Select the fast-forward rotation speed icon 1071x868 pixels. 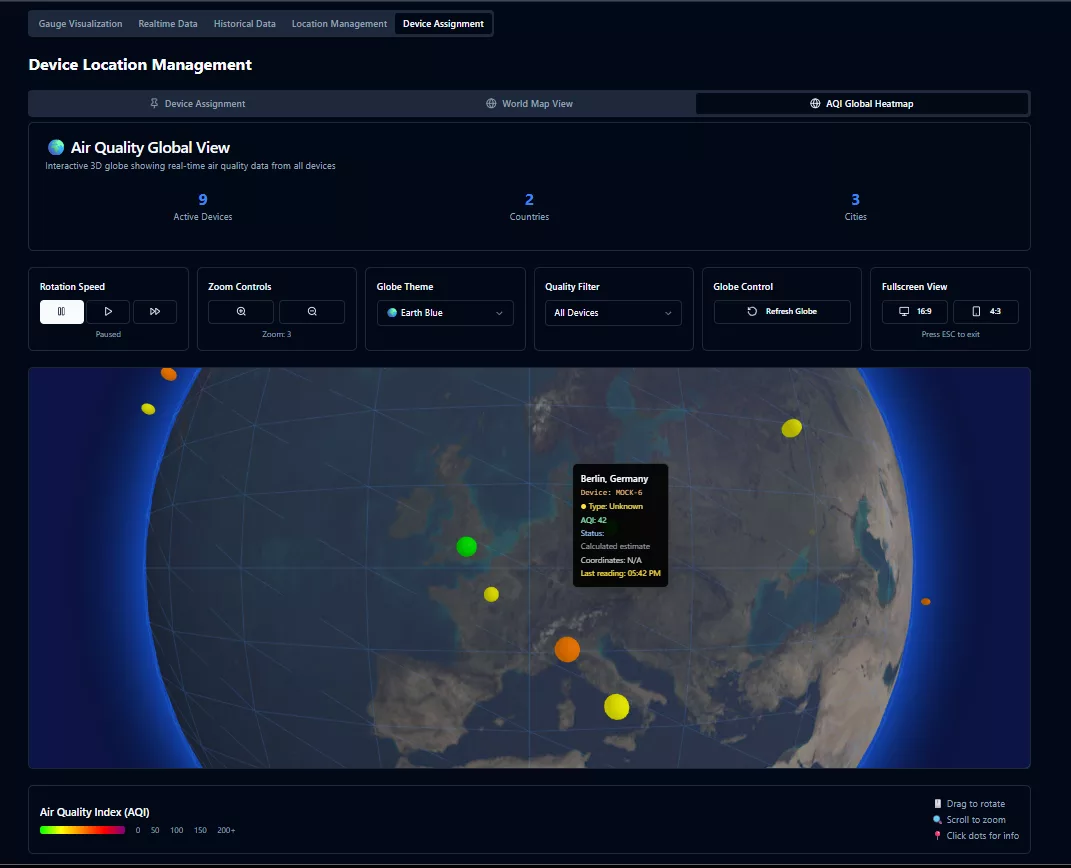click(155, 311)
